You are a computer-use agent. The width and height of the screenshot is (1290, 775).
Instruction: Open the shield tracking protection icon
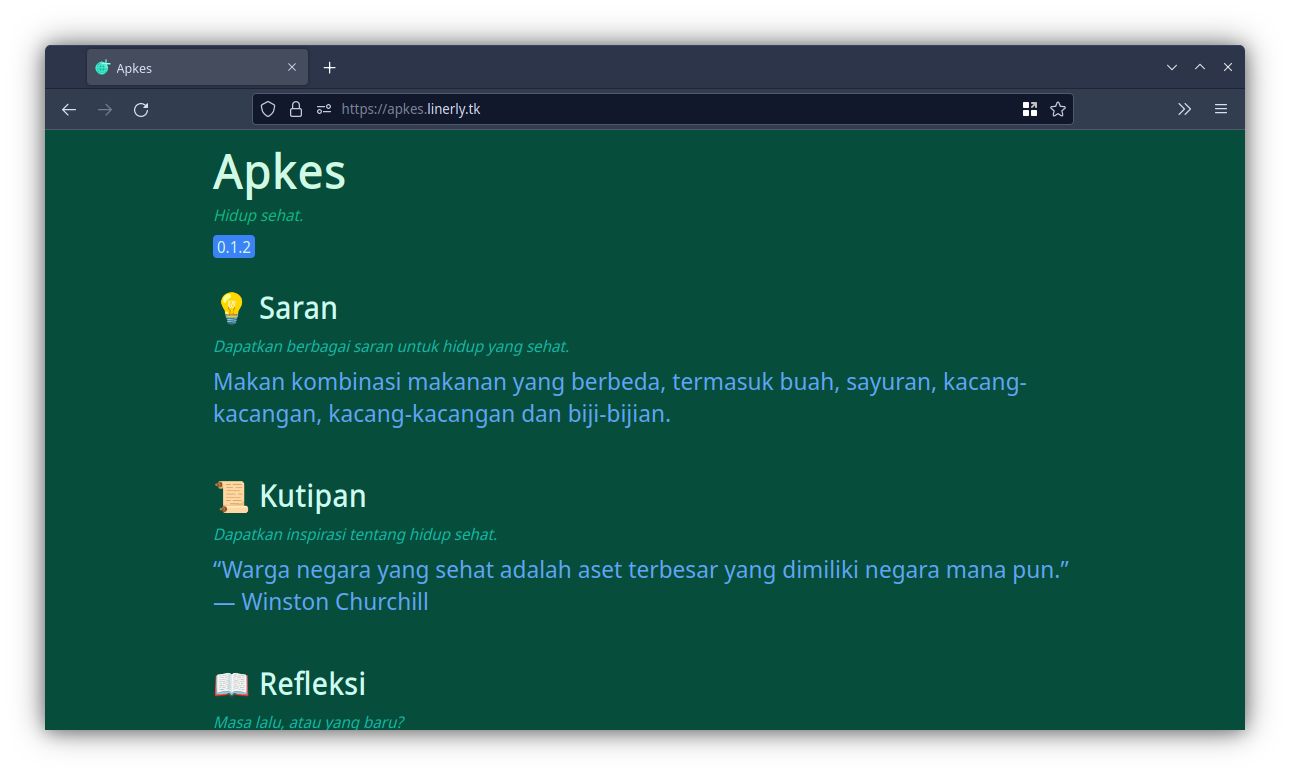(x=268, y=109)
